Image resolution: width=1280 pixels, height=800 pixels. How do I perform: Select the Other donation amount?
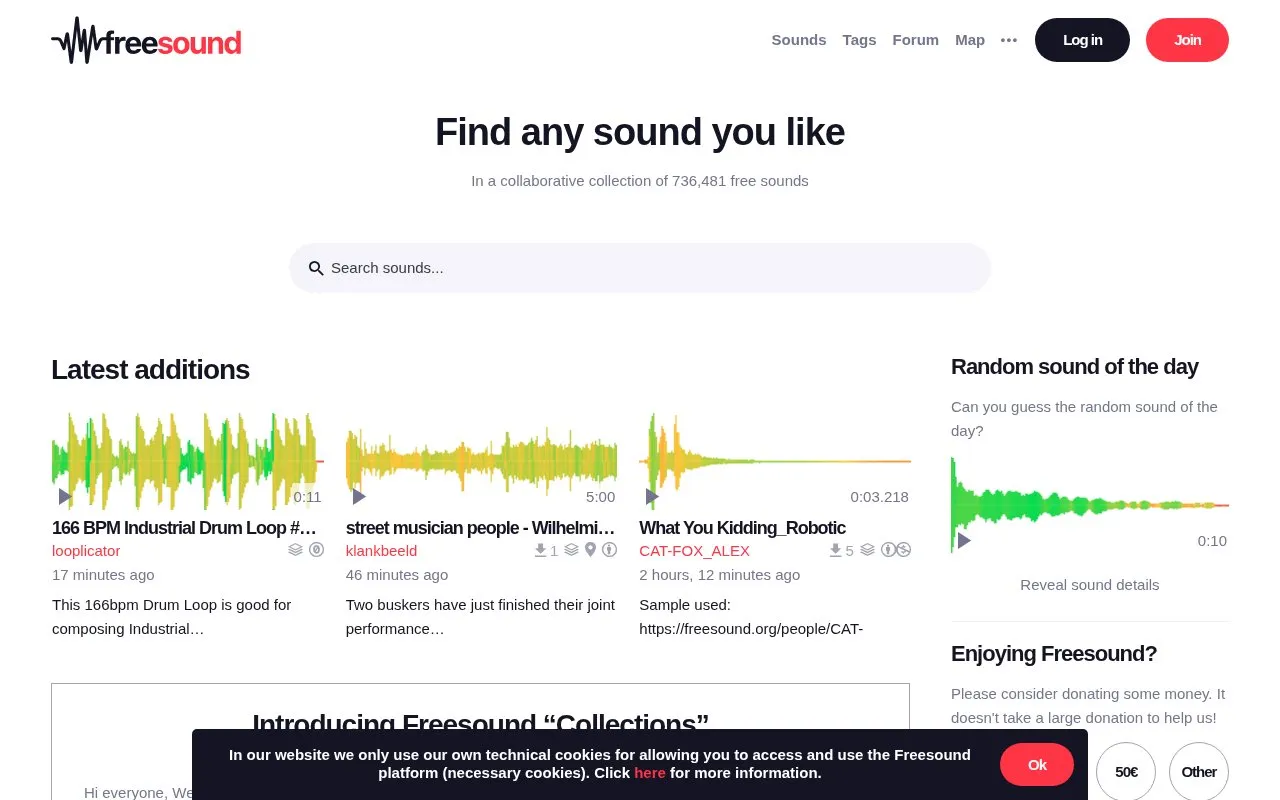coord(1199,772)
